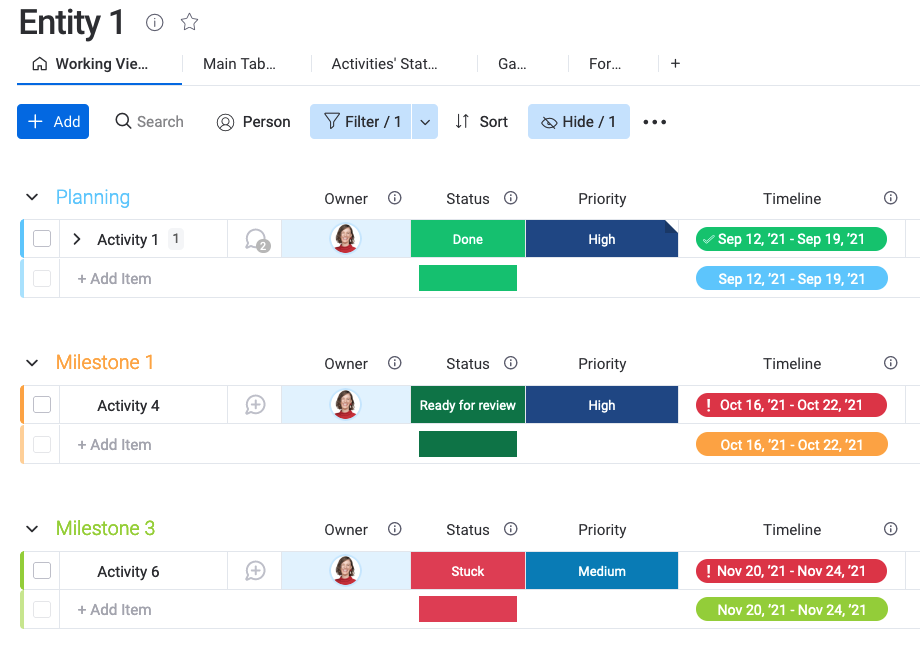
Task: Click Milestone 3 green summary timeline
Action: [x=792, y=609]
